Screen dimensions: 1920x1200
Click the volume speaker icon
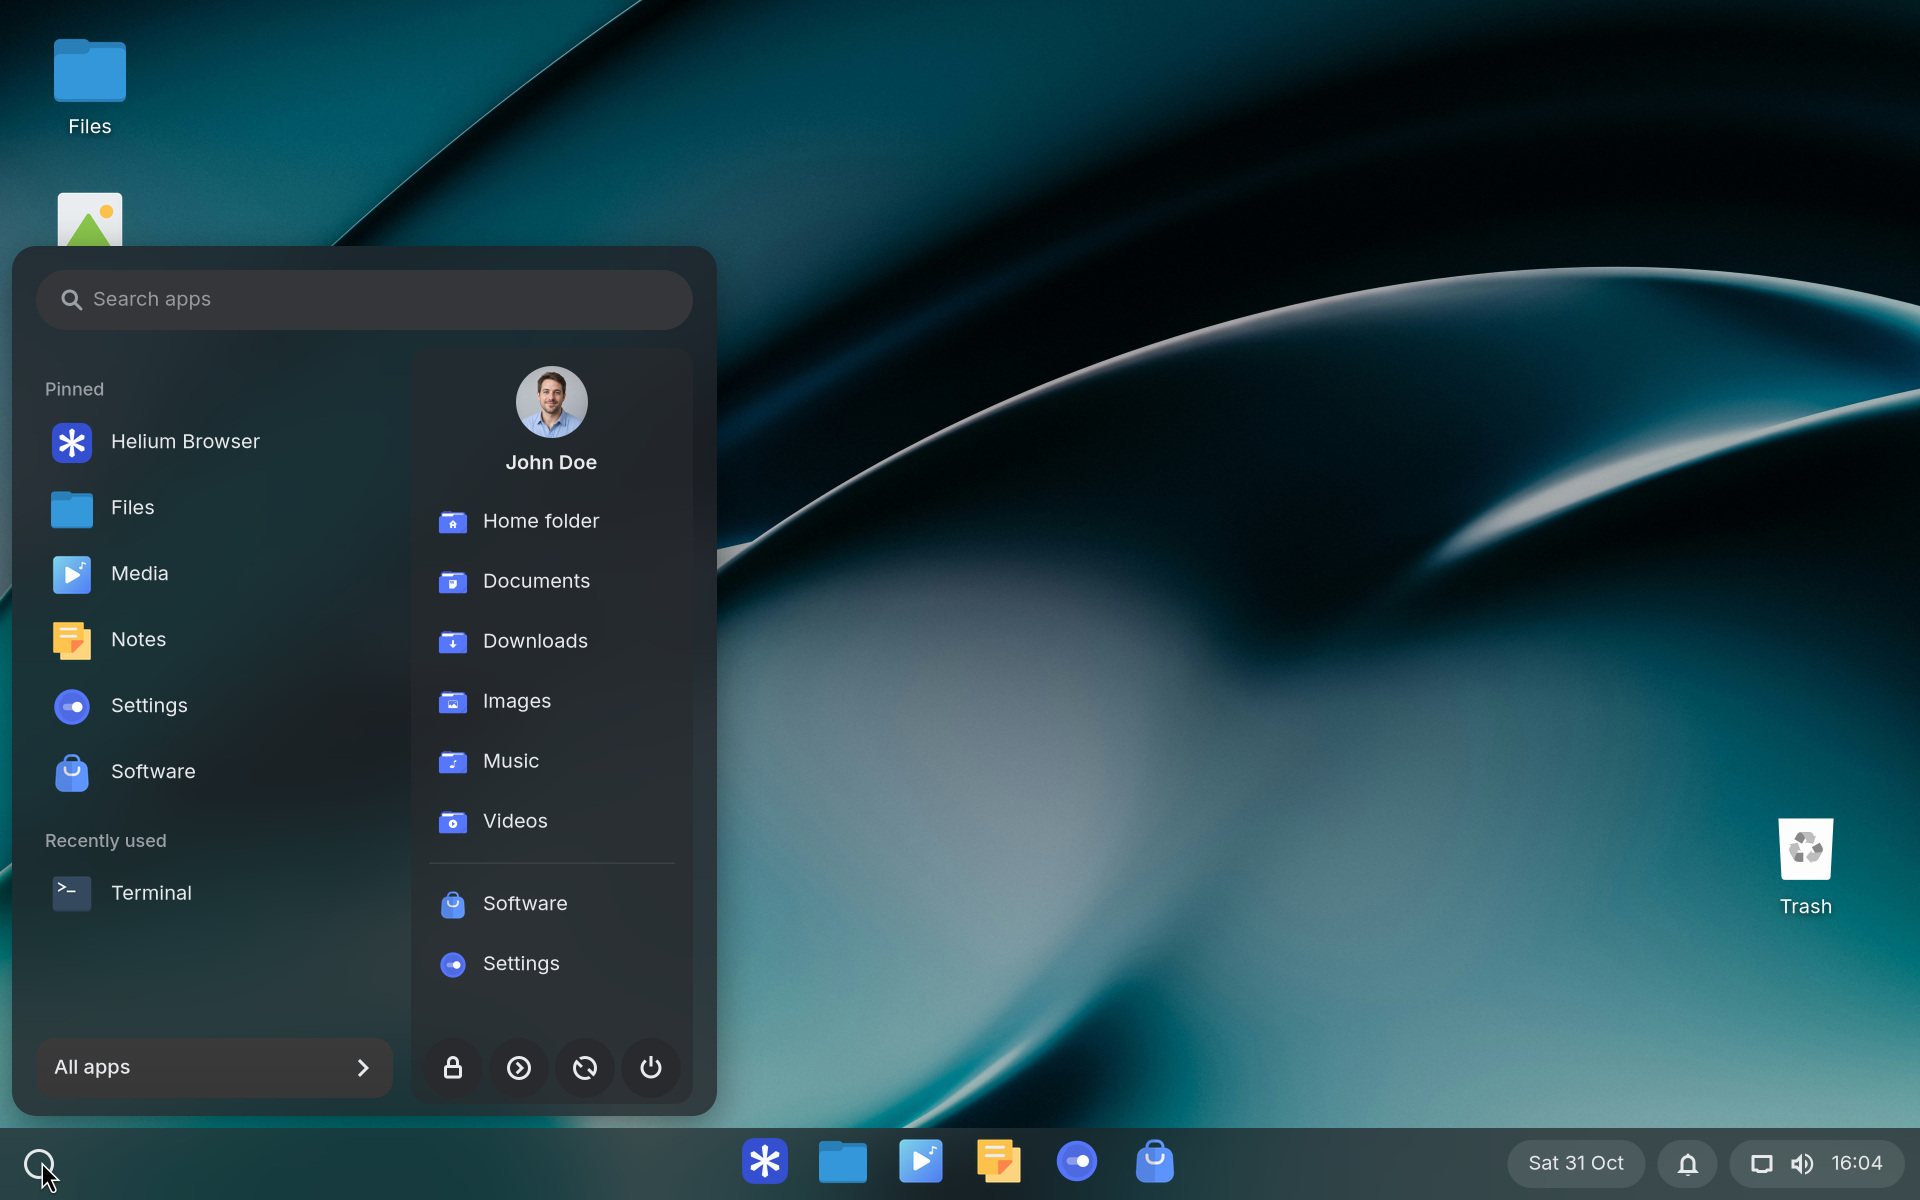pos(1802,1164)
